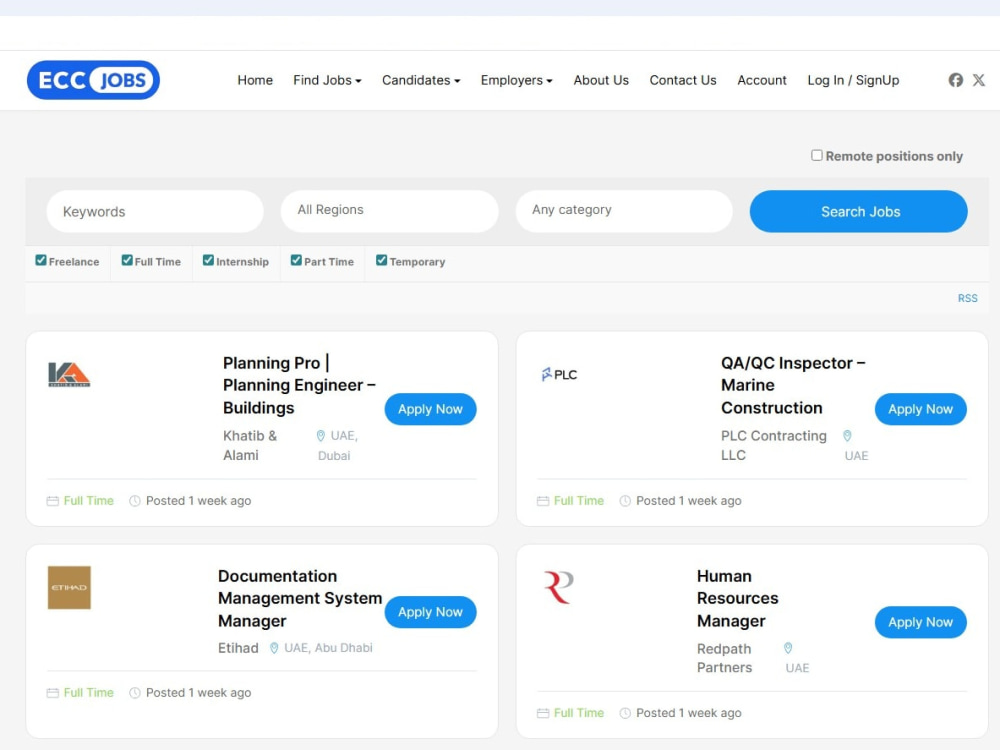Open the Facebook social icon
Image resolution: width=1000 pixels, height=750 pixels.
[x=955, y=80]
